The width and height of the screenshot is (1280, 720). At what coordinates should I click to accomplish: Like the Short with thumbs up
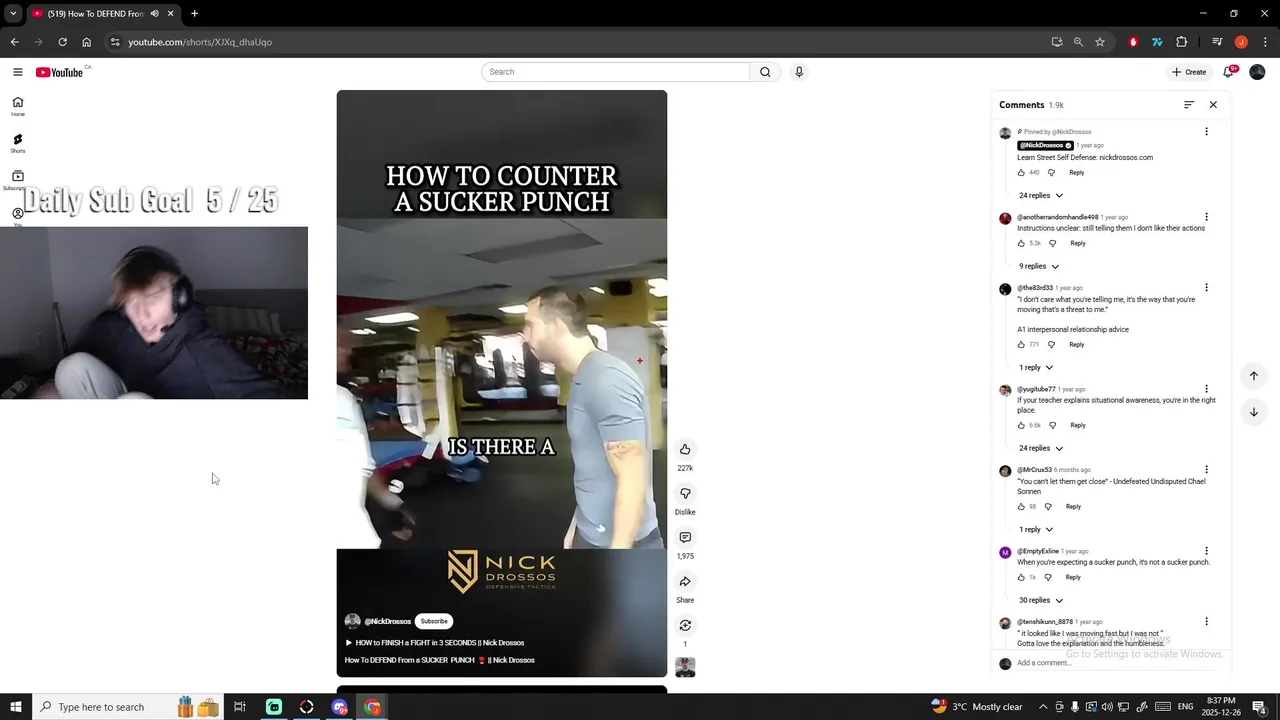click(685, 449)
